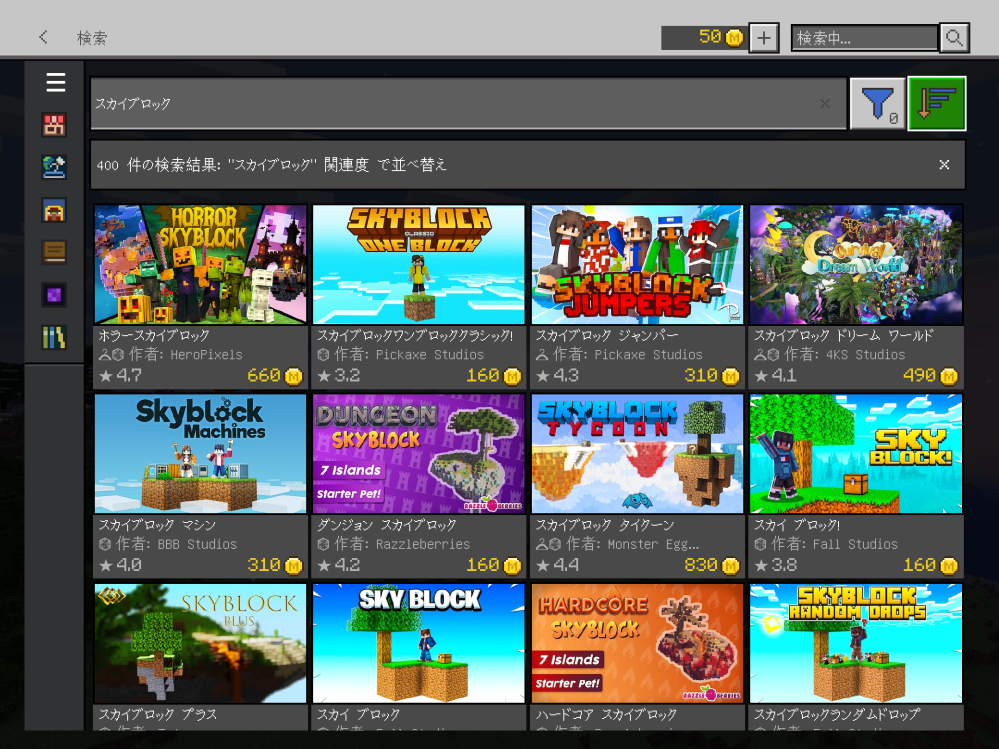Click the 4.4 star rating

557,566
